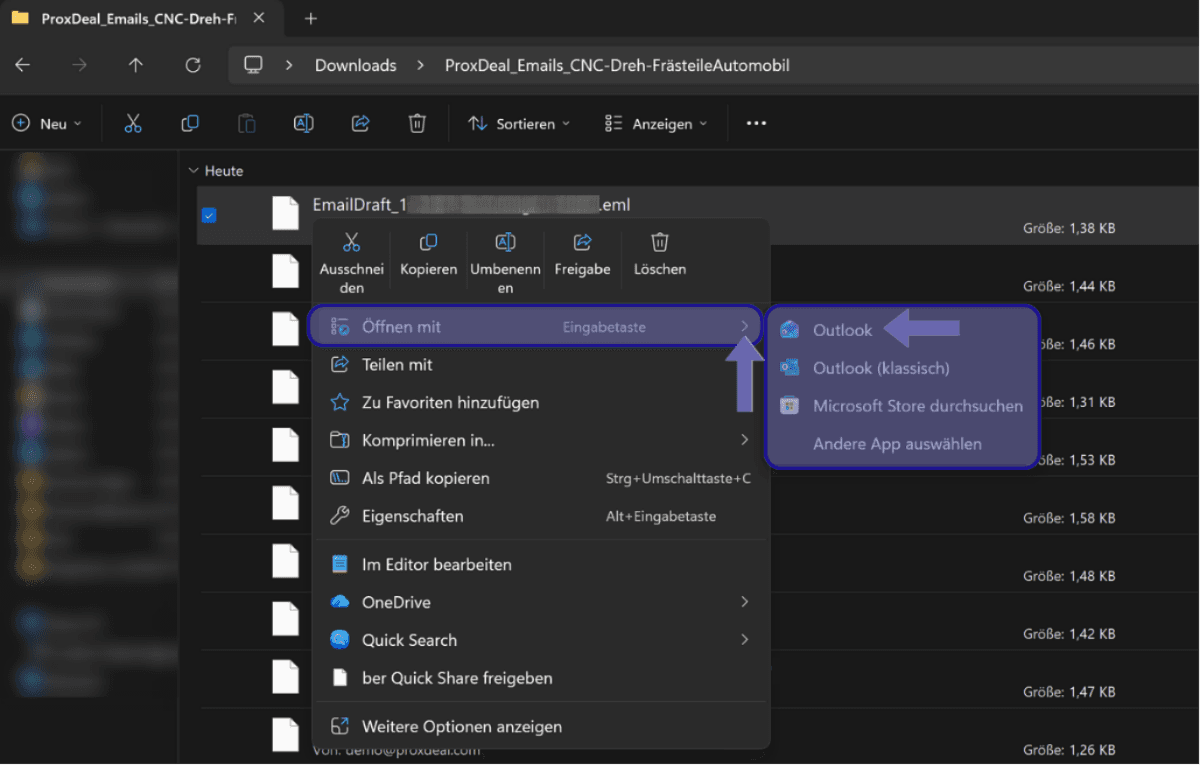Open the Anzeigen dropdown
This screenshot has height=765, width=1200.
click(656, 123)
